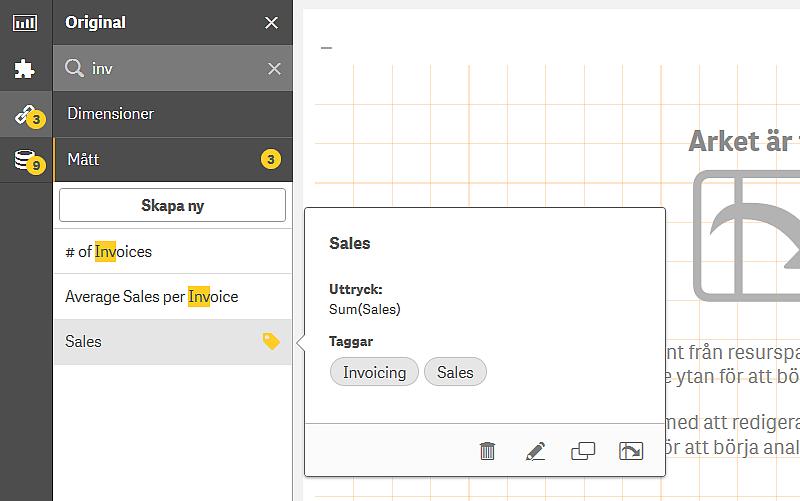800x501 pixels.
Task: Collapse the Mått section
Action: 173,160
